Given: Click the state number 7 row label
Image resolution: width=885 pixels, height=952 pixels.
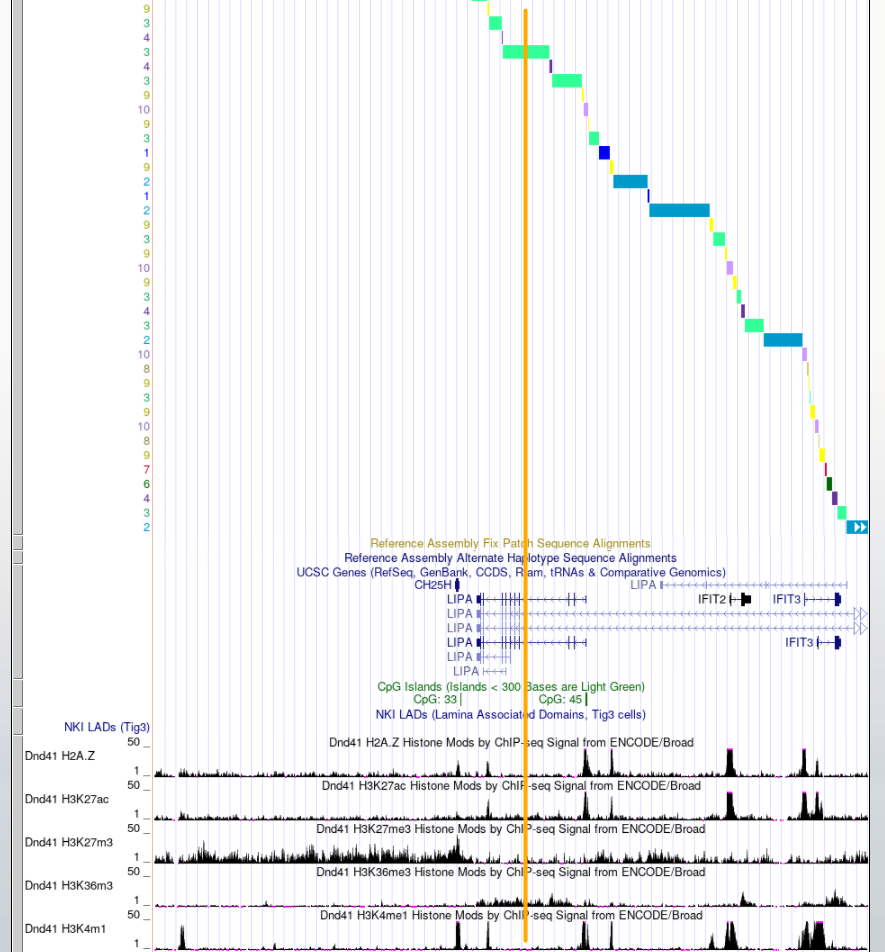Looking at the screenshot, I should click(x=146, y=469).
